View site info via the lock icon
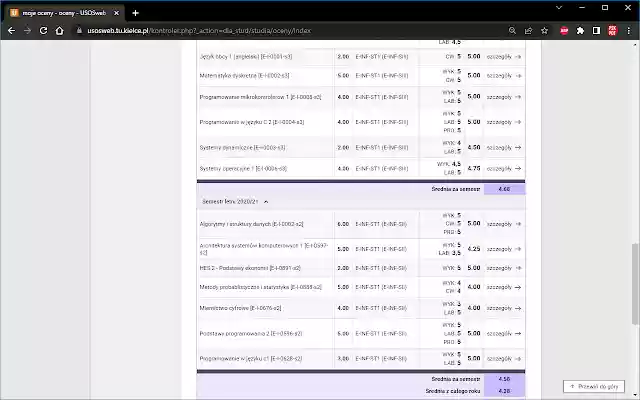This screenshot has width=640, height=400. click(79, 31)
